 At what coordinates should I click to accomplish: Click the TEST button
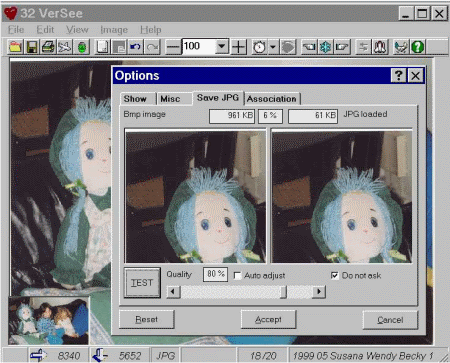[142, 283]
